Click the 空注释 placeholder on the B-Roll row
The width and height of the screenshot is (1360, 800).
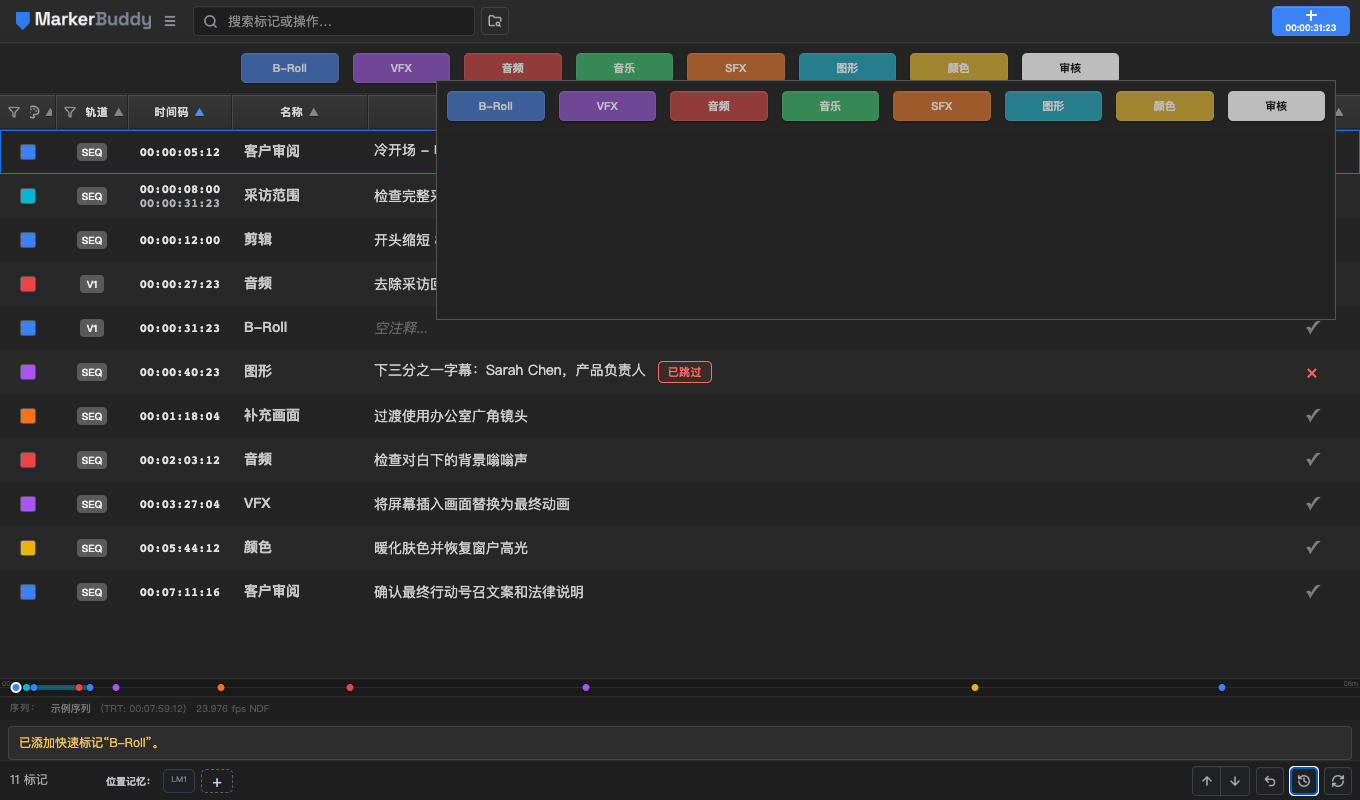click(401, 328)
